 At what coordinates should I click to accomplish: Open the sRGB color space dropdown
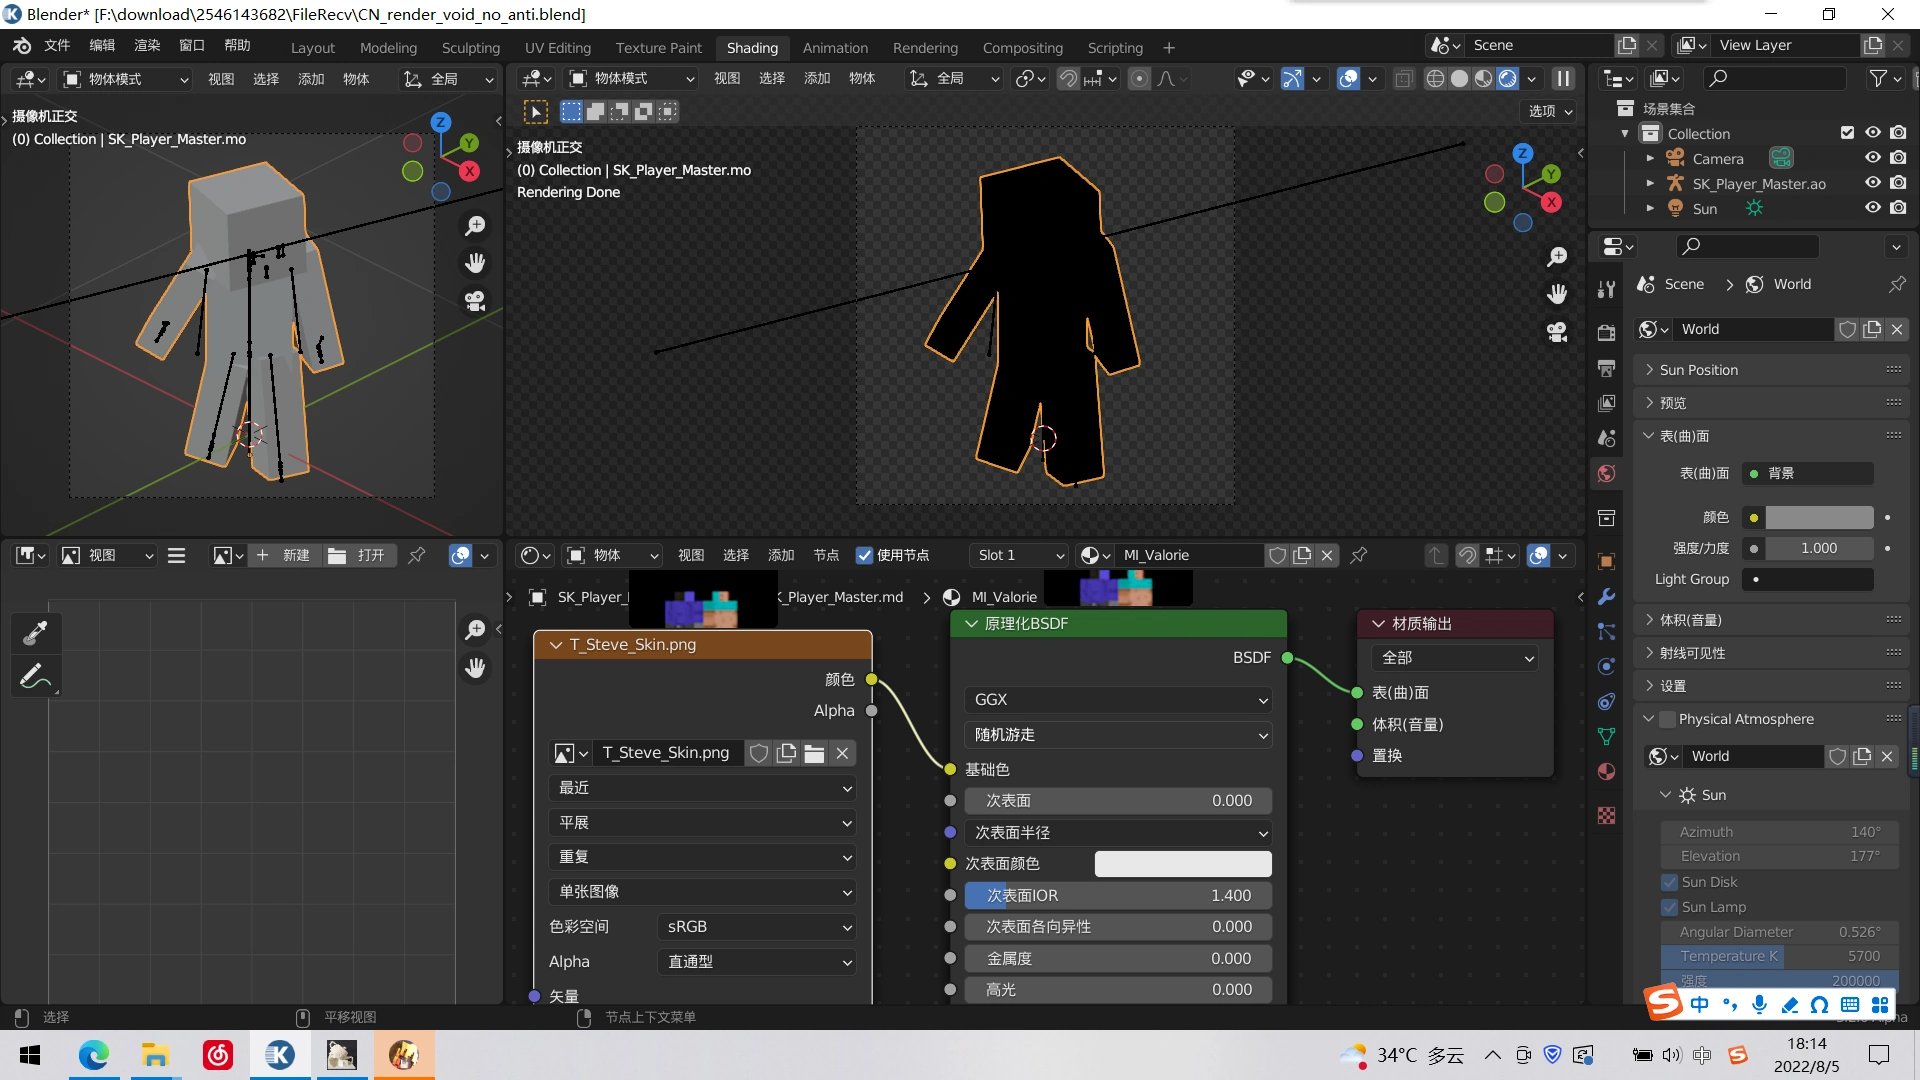pyautogui.click(x=757, y=927)
